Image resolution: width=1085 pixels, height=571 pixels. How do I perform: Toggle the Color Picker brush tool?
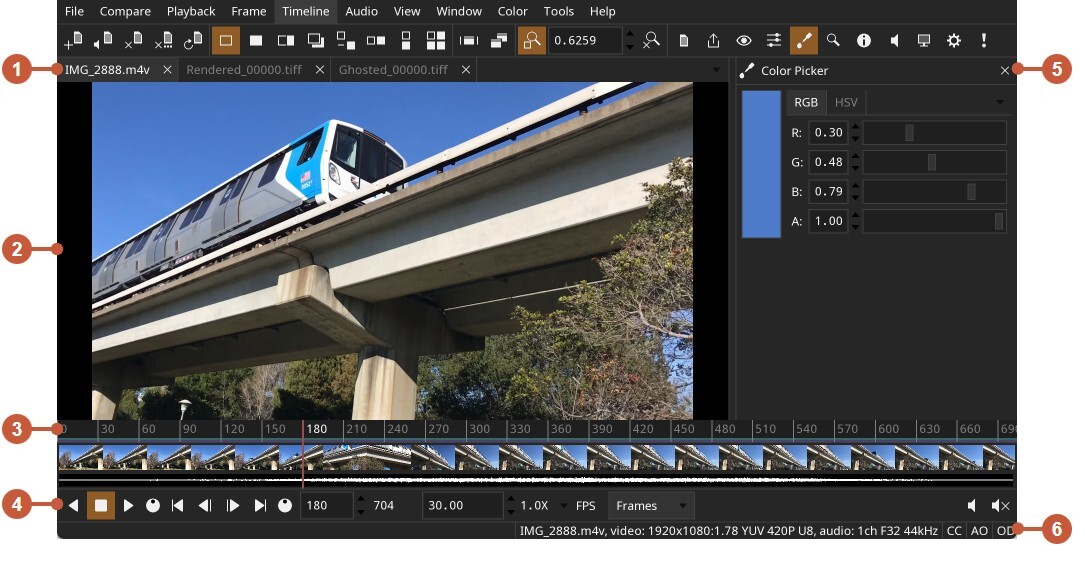pos(803,41)
